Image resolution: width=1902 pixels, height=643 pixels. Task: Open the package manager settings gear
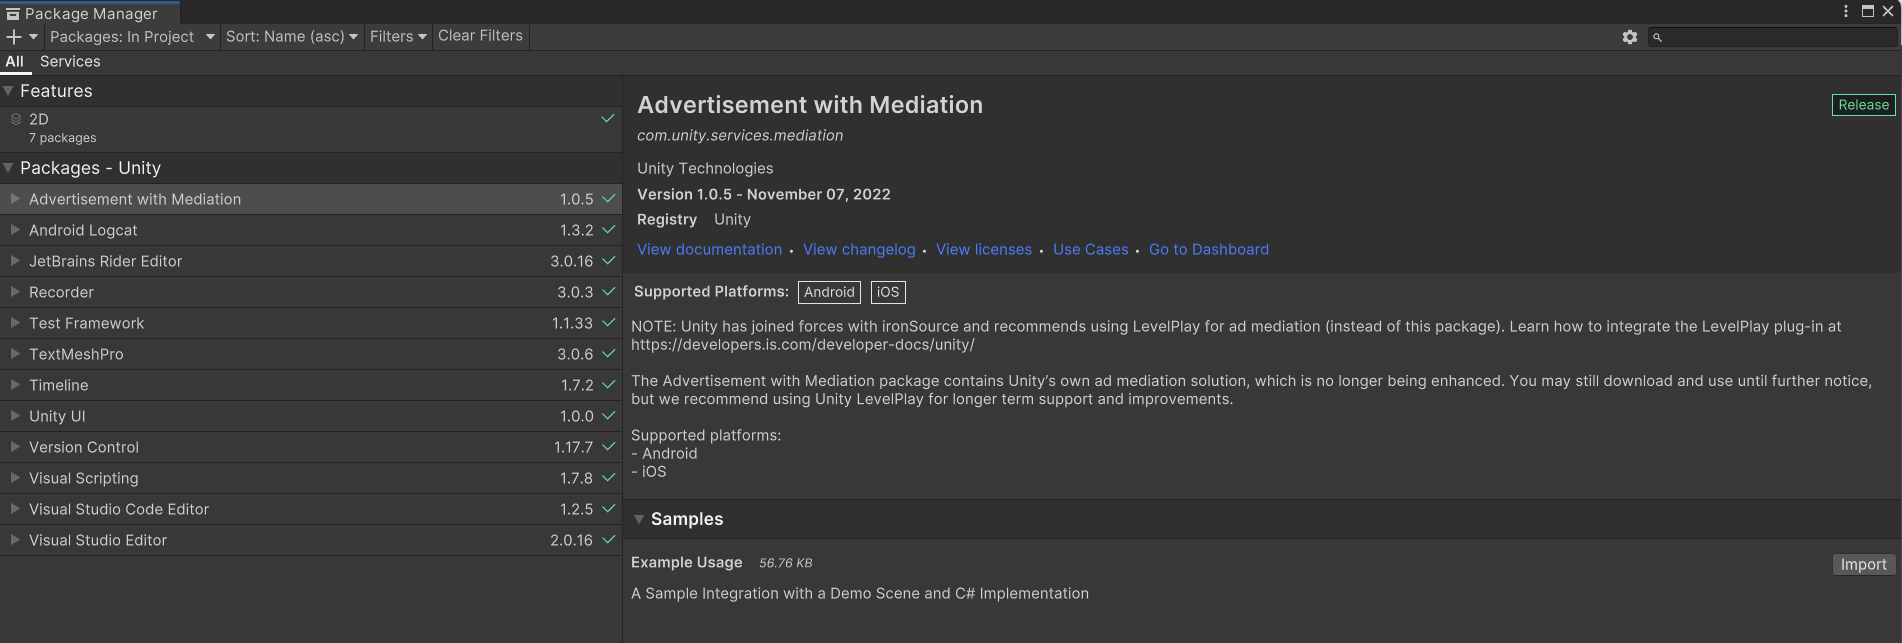[x=1630, y=37]
